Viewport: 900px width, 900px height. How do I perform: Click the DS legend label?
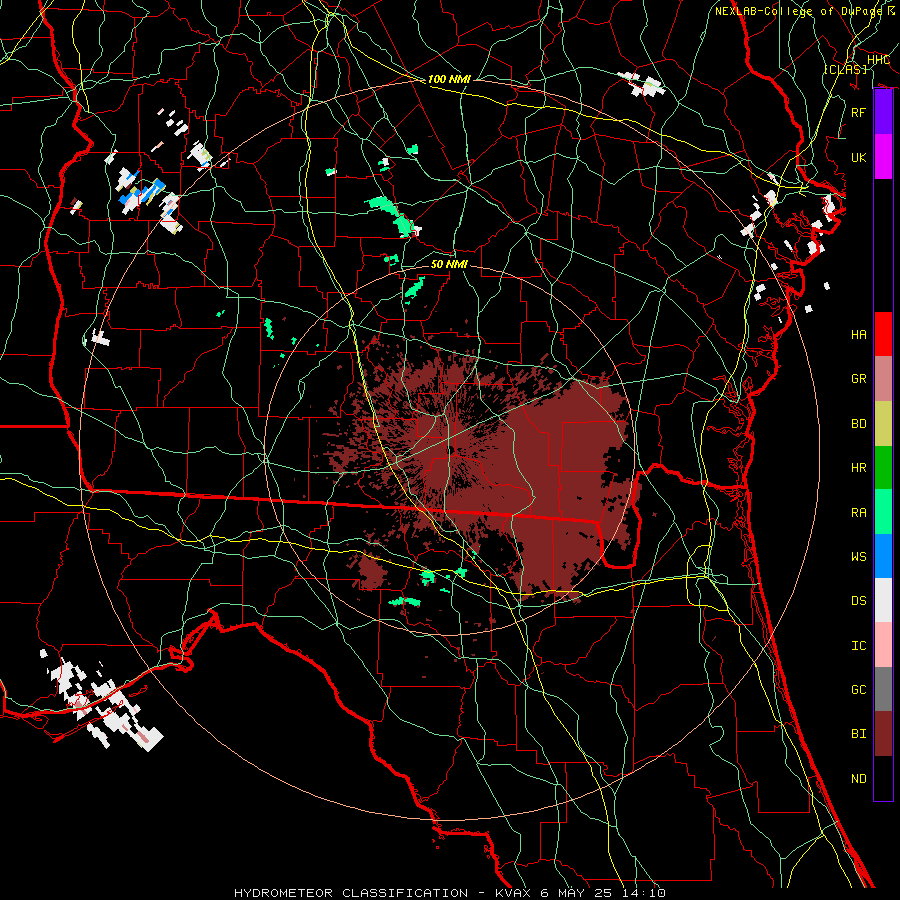pyautogui.click(x=859, y=601)
